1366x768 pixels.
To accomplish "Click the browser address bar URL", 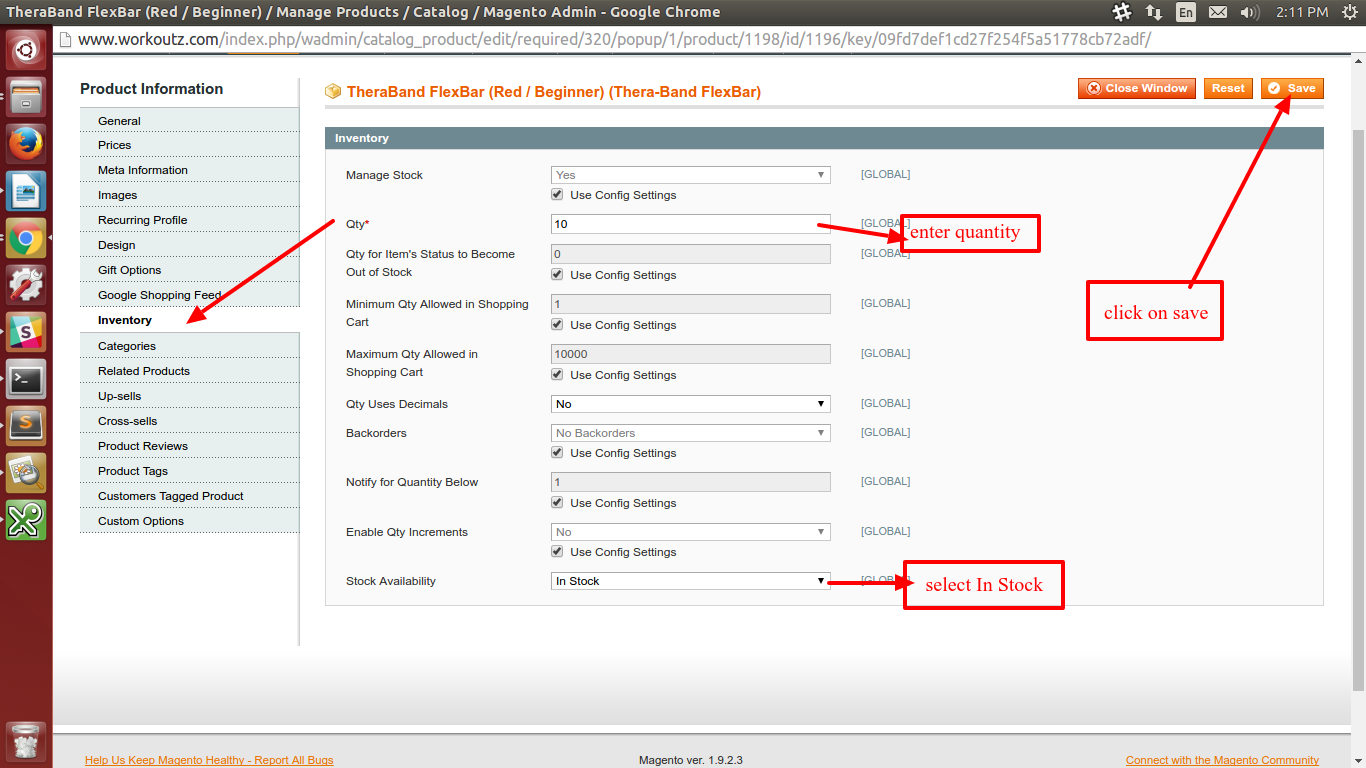I will point(614,40).
